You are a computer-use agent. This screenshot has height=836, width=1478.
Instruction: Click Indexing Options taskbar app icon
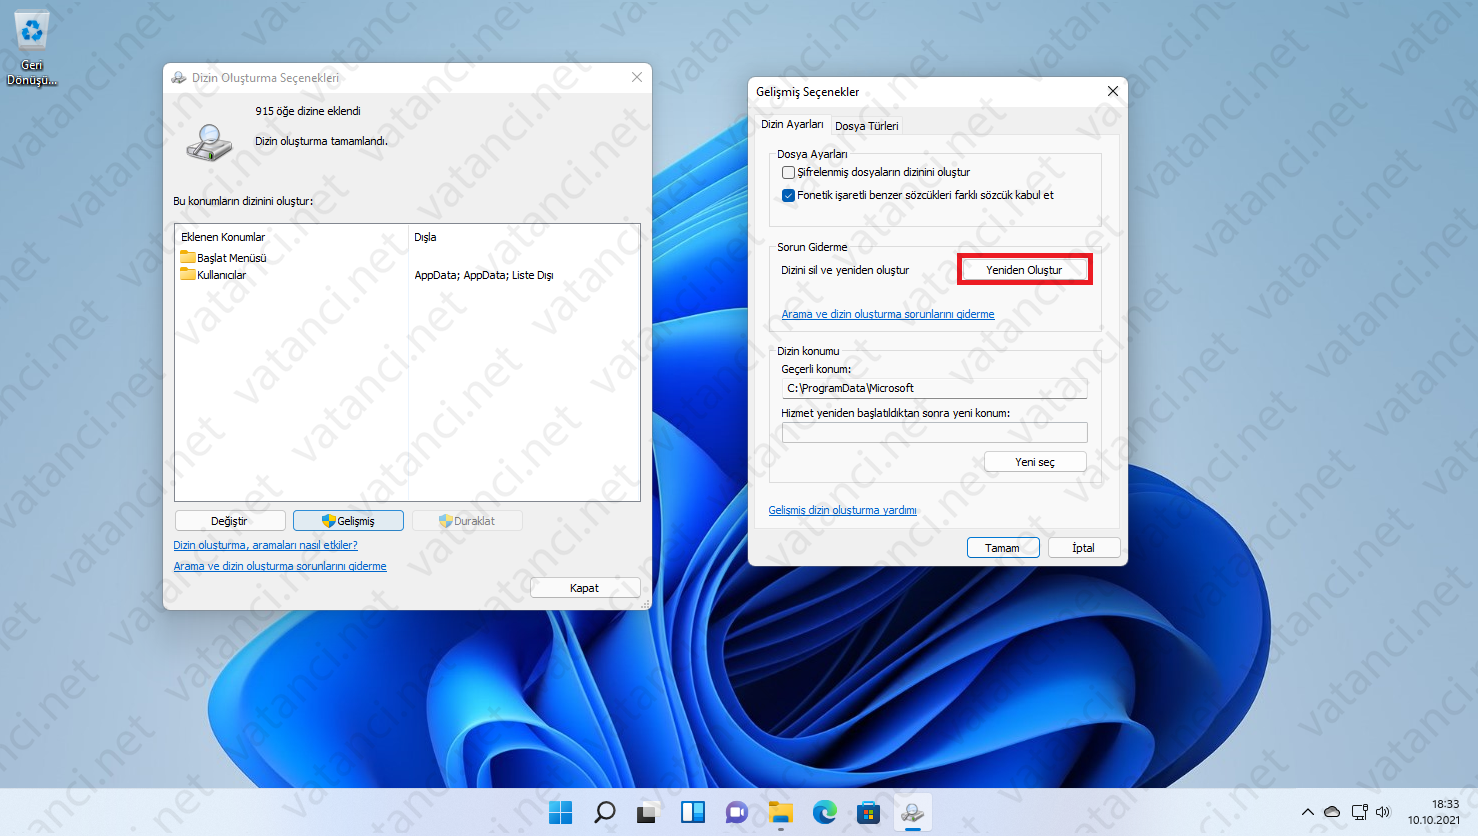click(x=912, y=812)
